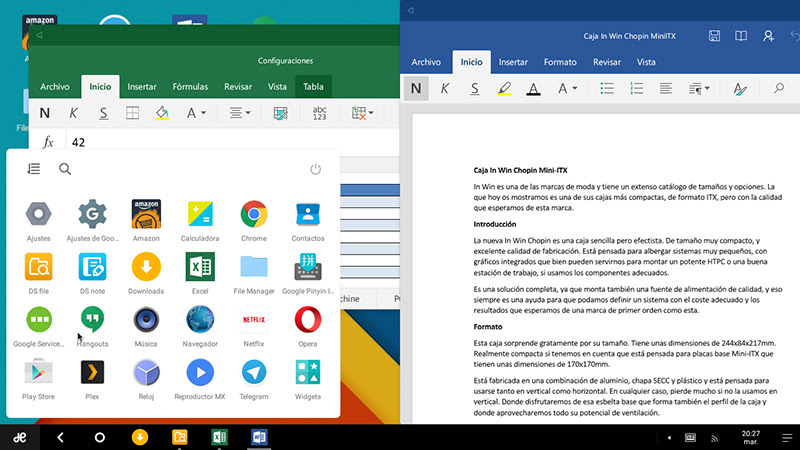Open Revisar tab in Word

(x=607, y=62)
